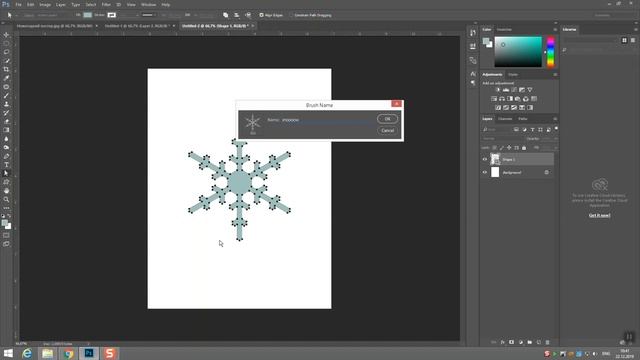The height and width of the screenshot is (360, 640).
Task: Click the Path operations icon in options bar
Action: (226, 15)
